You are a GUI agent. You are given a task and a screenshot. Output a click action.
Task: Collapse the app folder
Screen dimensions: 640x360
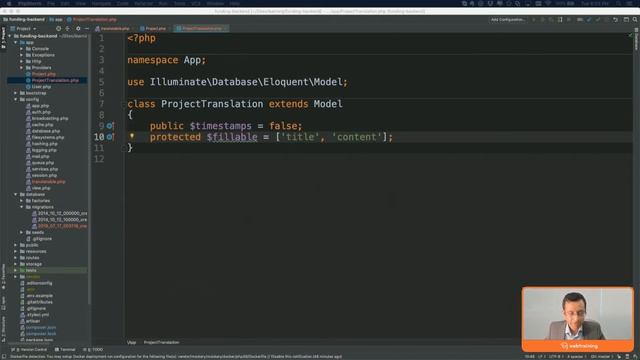16,42
